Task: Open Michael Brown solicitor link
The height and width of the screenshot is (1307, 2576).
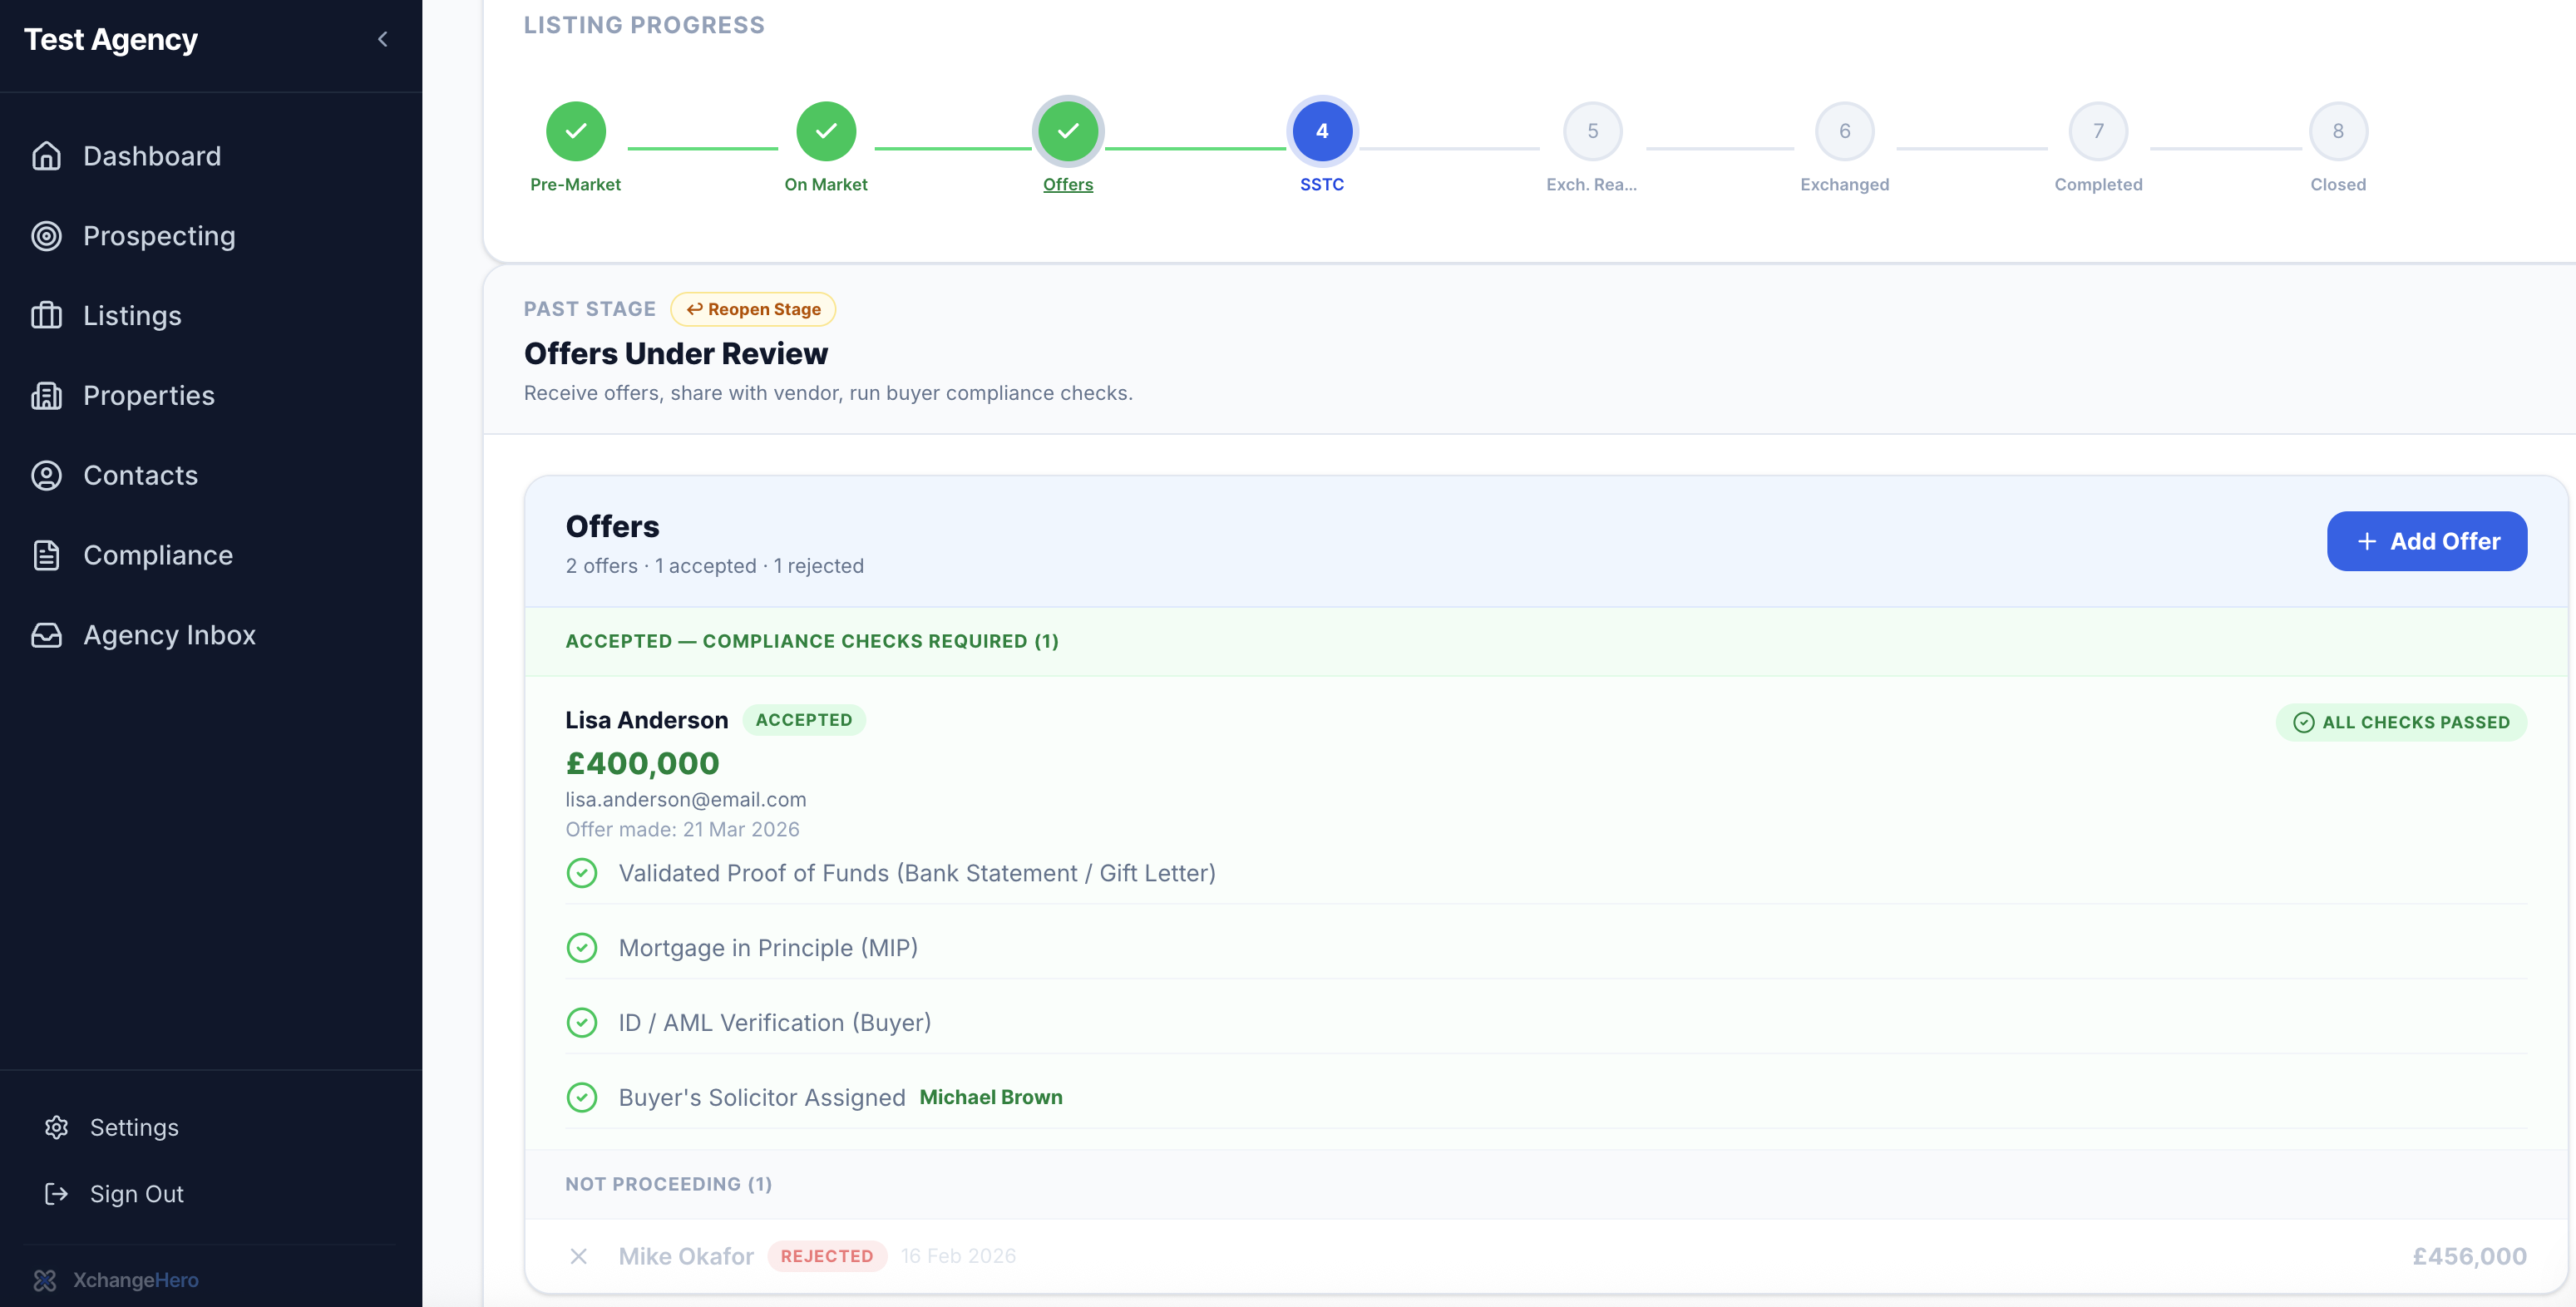Action: pyautogui.click(x=990, y=1097)
